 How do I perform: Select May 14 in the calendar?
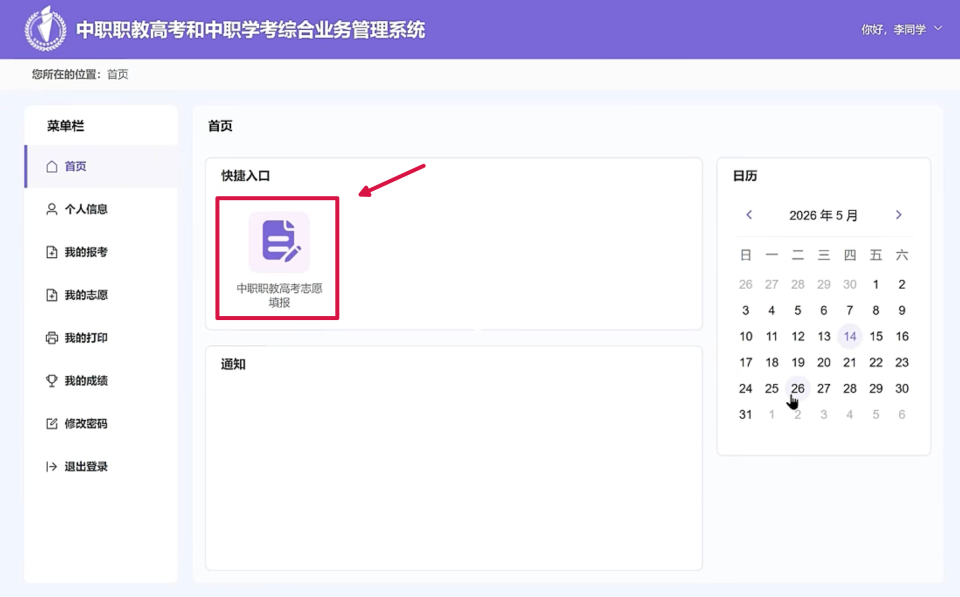[x=850, y=336]
